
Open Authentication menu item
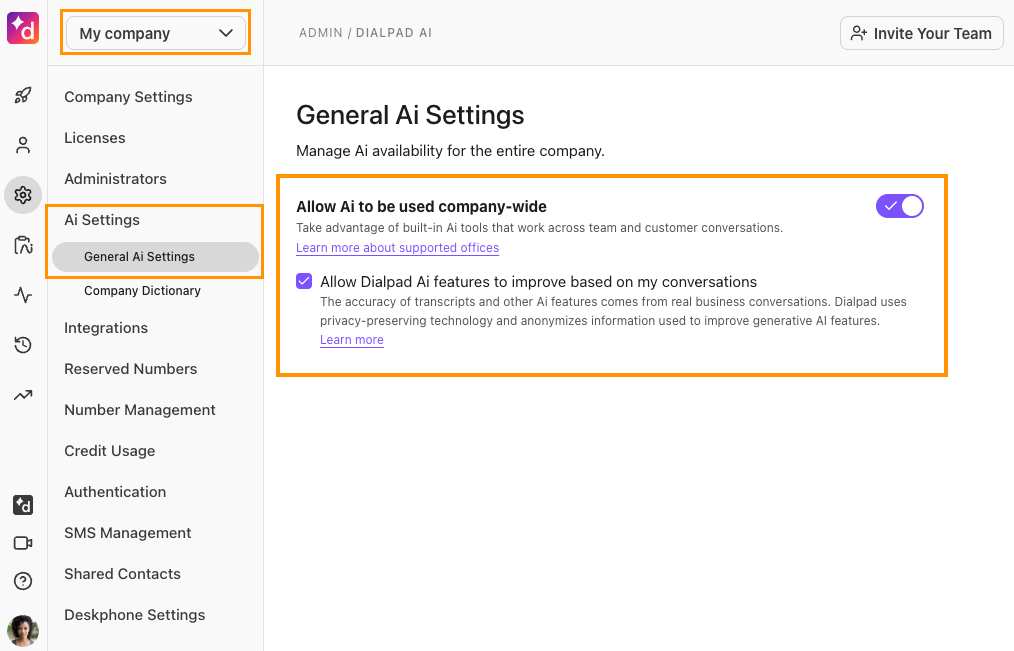pyautogui.click(x=115, y=492)
